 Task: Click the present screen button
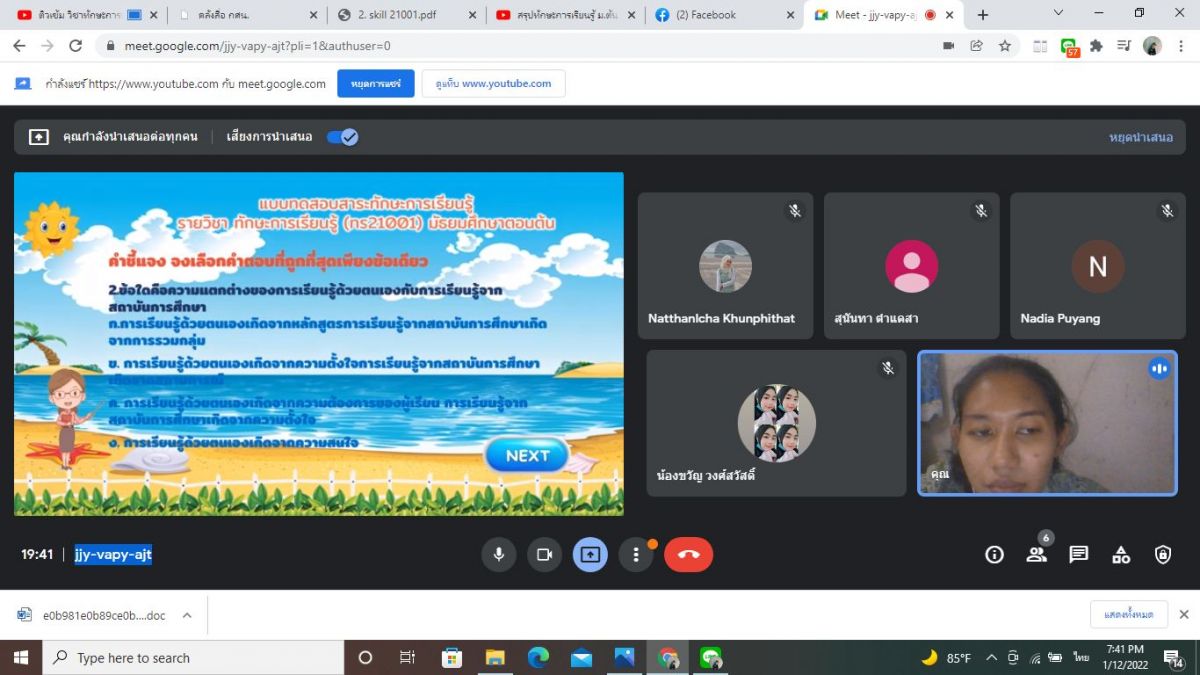click(x=590, y=554)
